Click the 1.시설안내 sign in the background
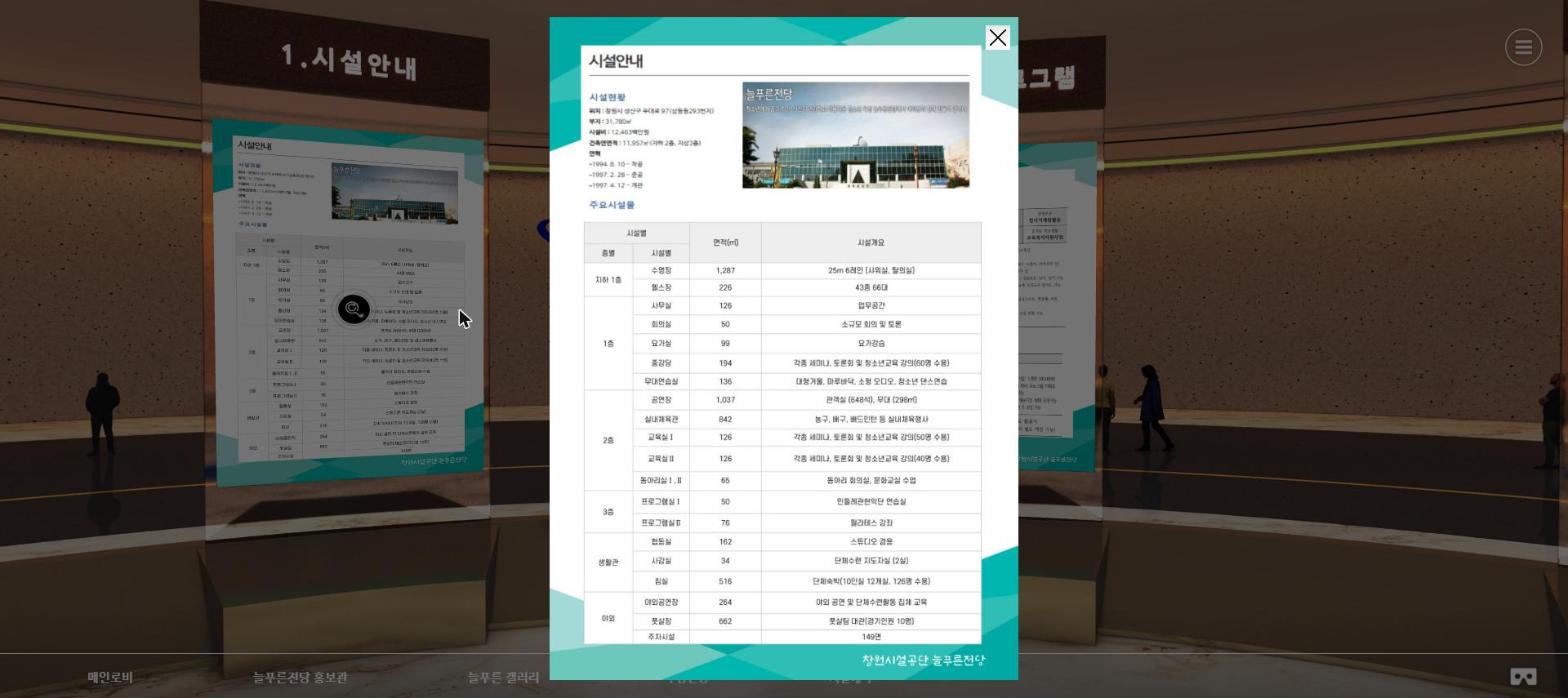1568x698 pixels. coord(348,60)
